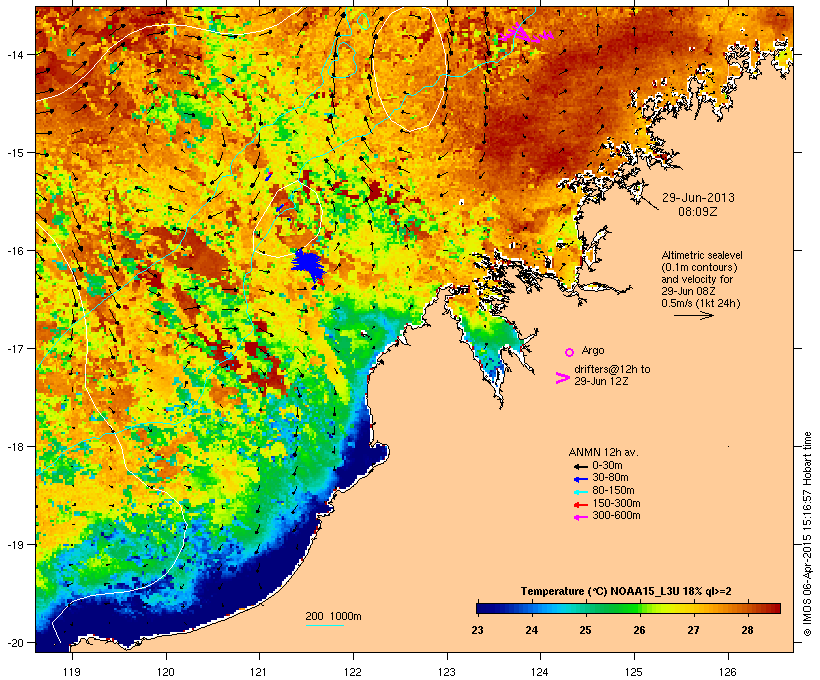Click the latitude axis label -18
Image resolution: width=820 pixels, height=680 pixels.
point(15,447)
